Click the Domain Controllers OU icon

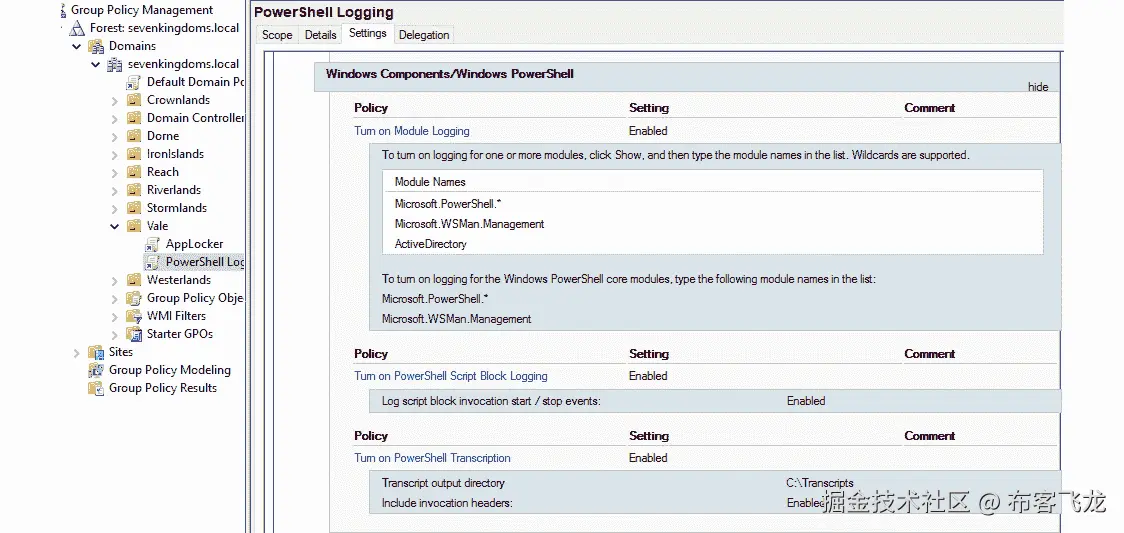coord(134,117)
